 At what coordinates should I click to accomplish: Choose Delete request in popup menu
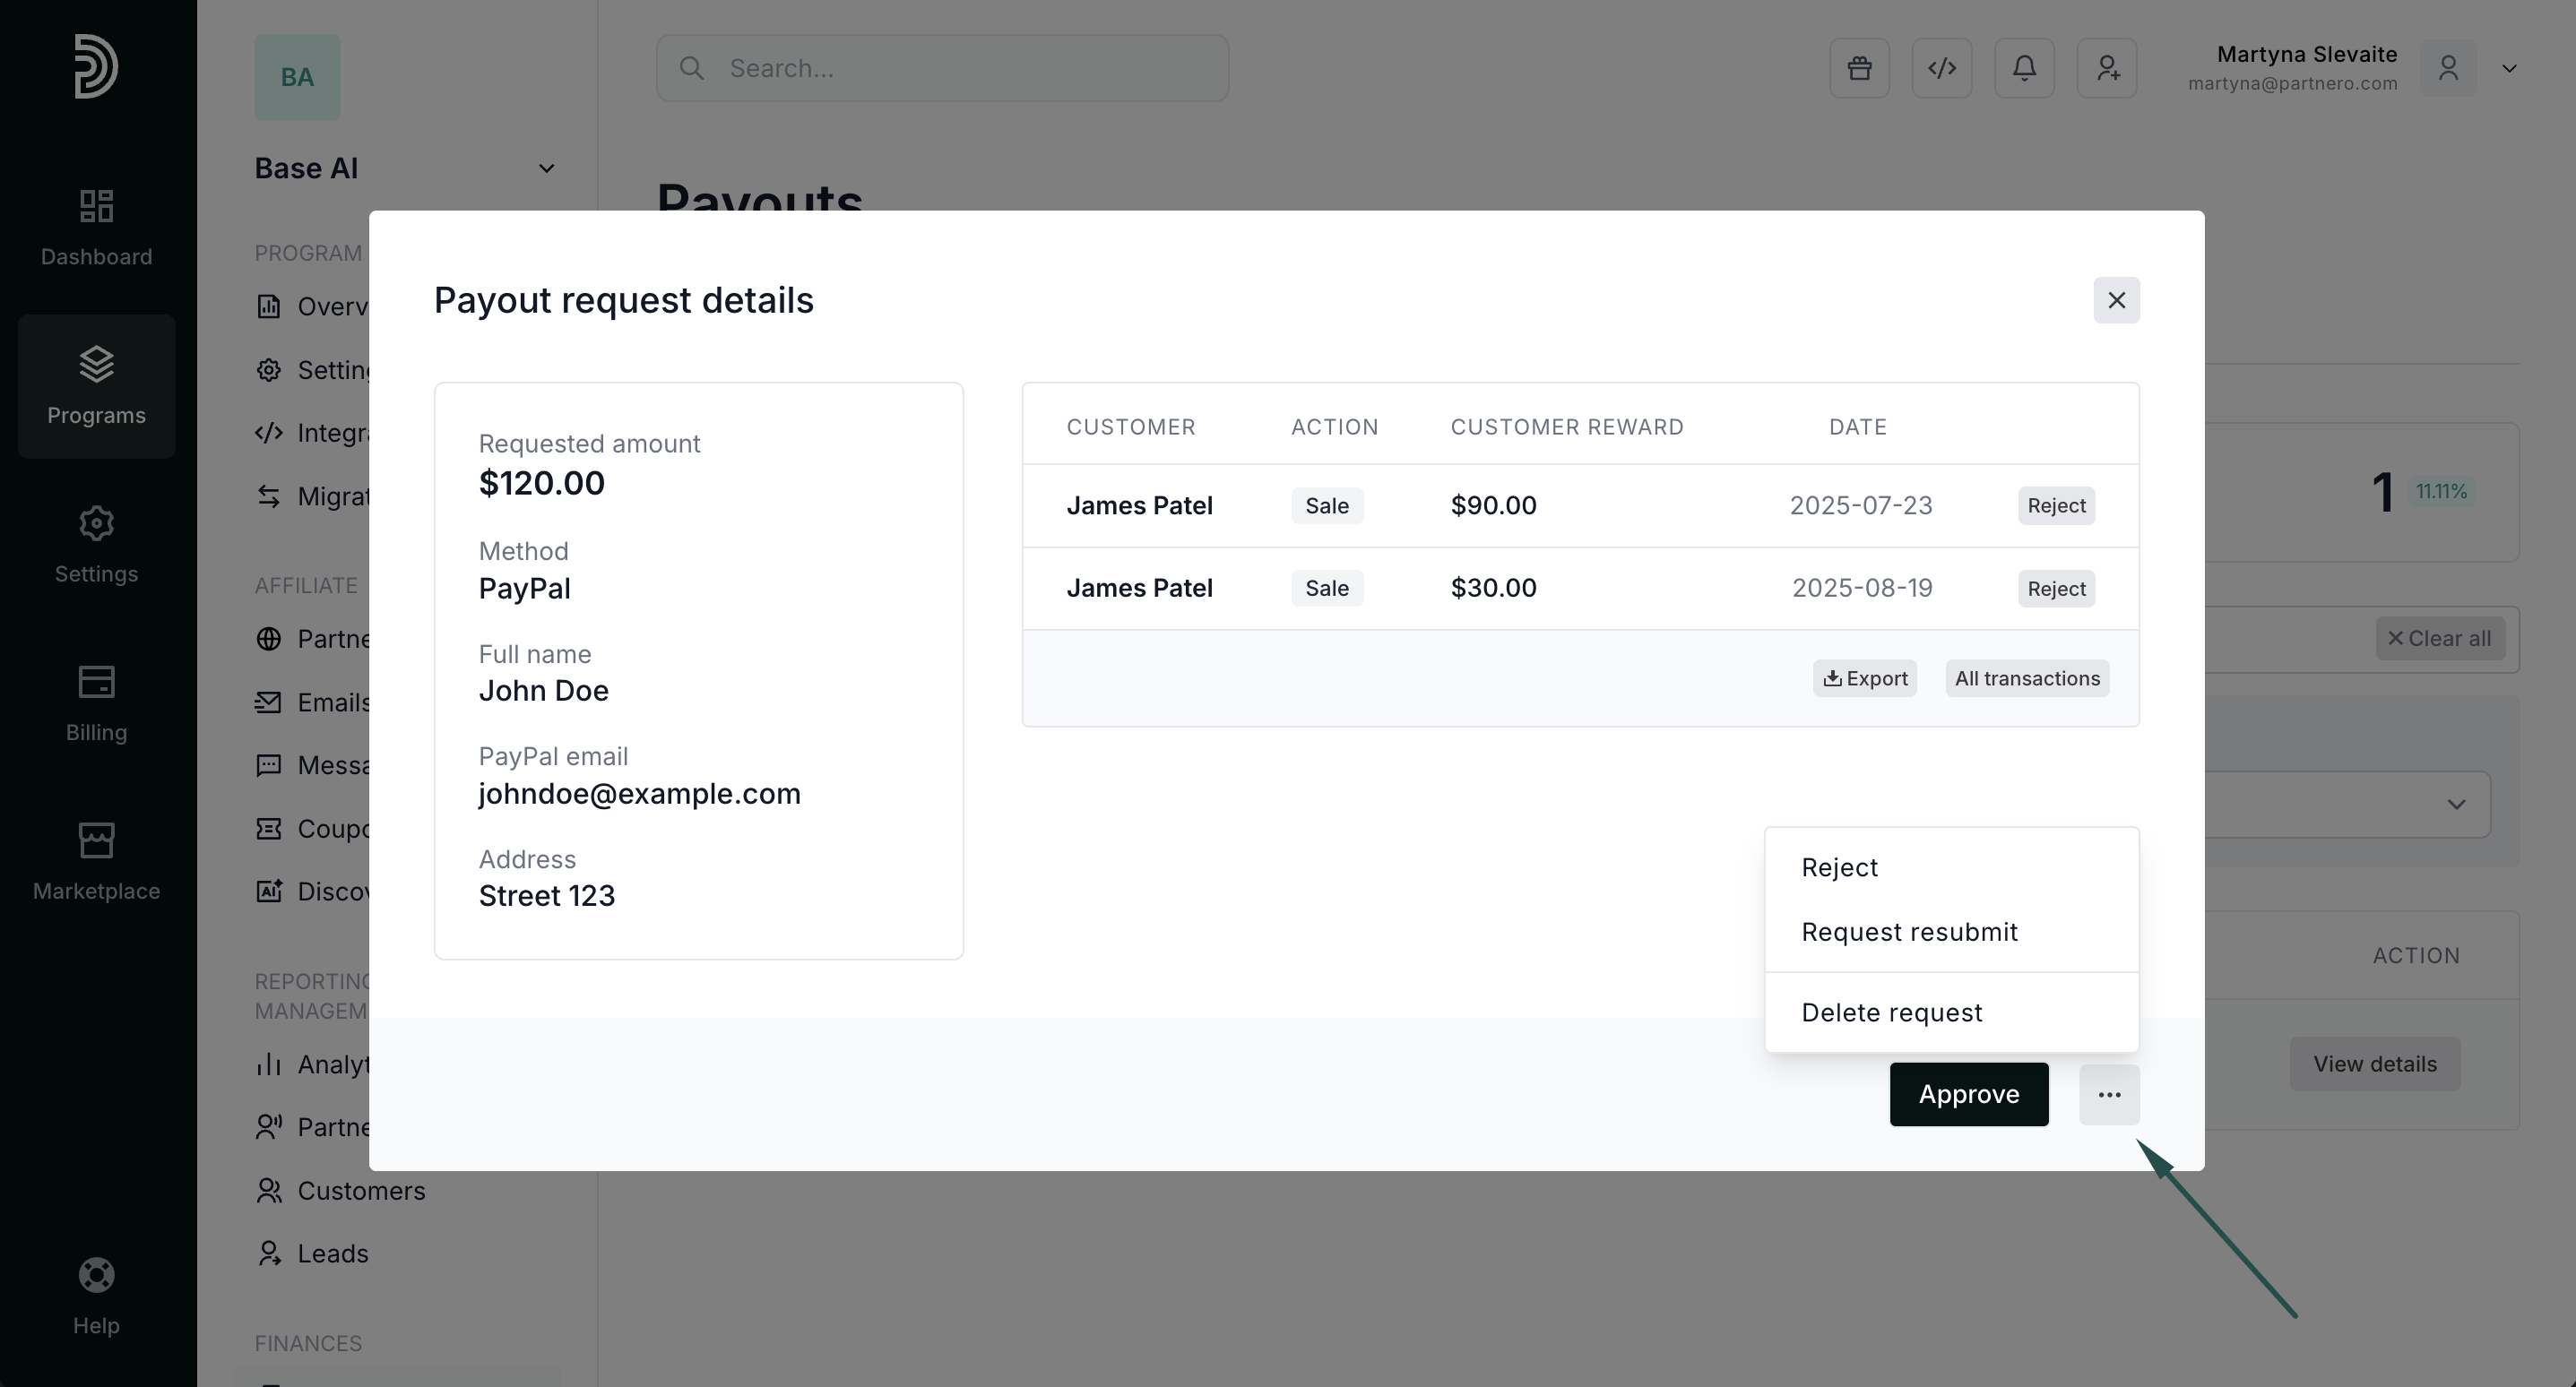(1891, 1012)
